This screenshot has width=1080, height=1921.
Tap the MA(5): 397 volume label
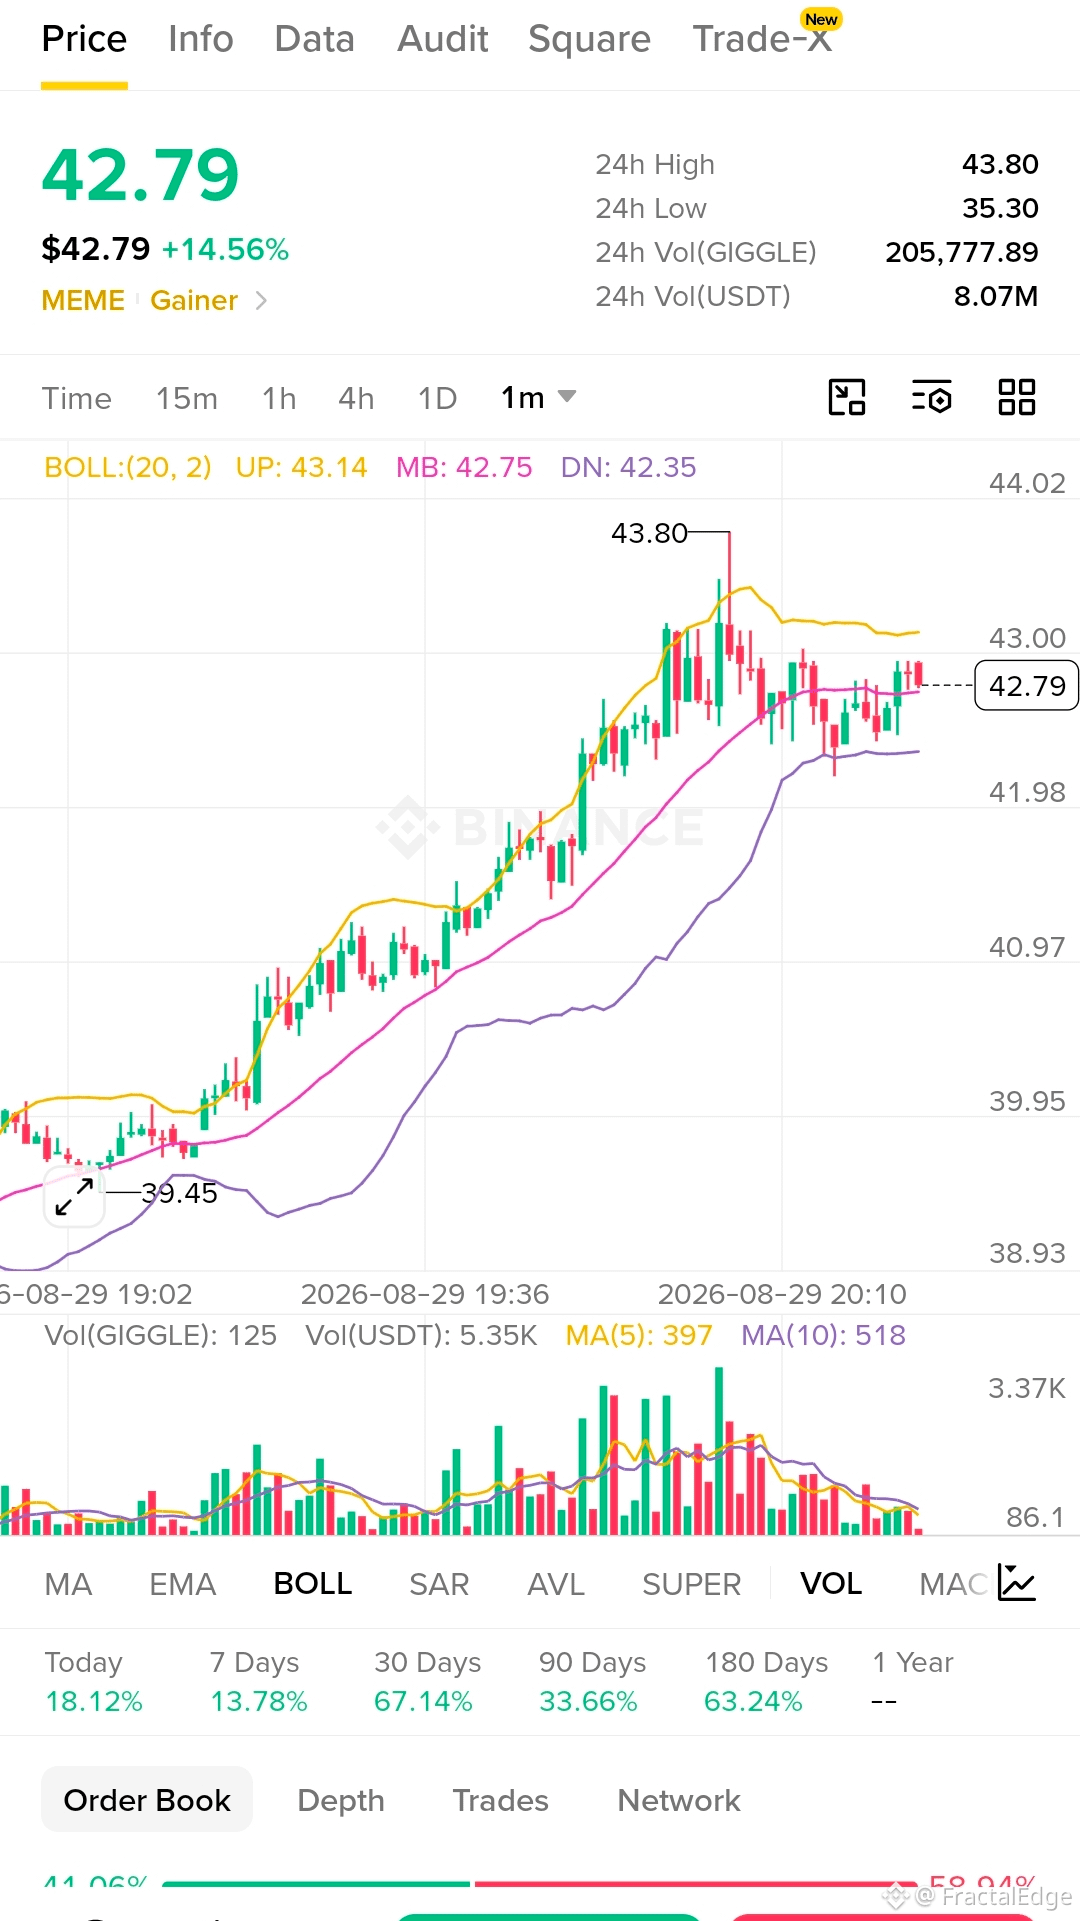point(638,1335)
